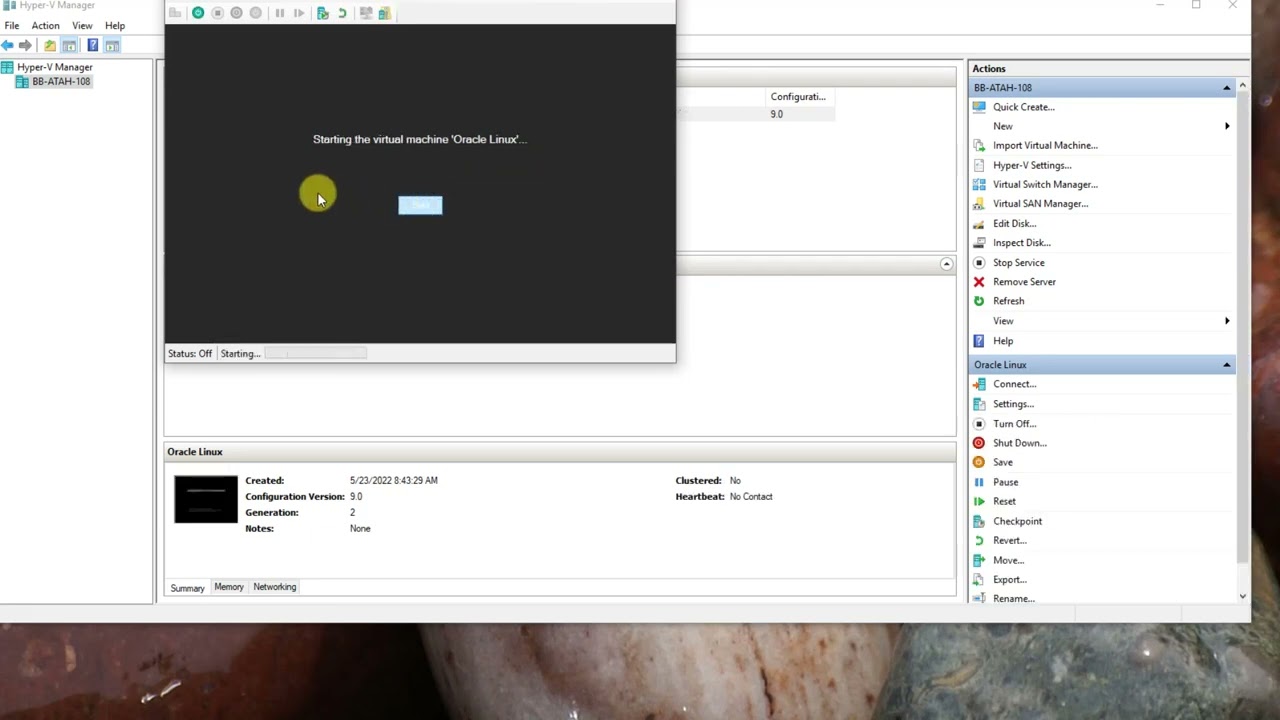Click the Start button in VM window center

tap(420, 205)
